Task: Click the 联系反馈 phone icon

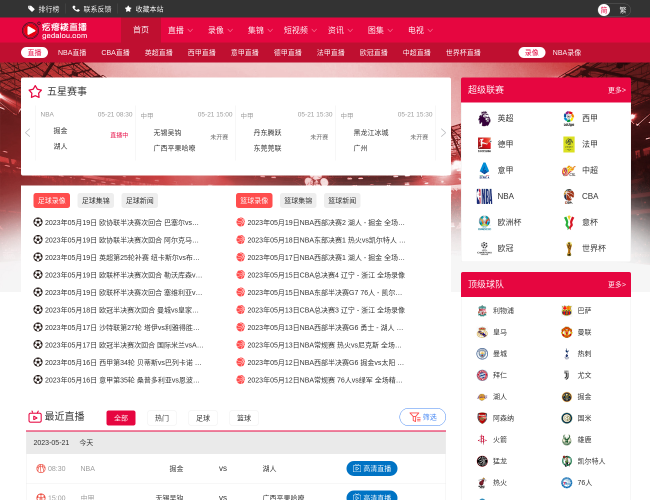Action: click(x=76, y=9)
